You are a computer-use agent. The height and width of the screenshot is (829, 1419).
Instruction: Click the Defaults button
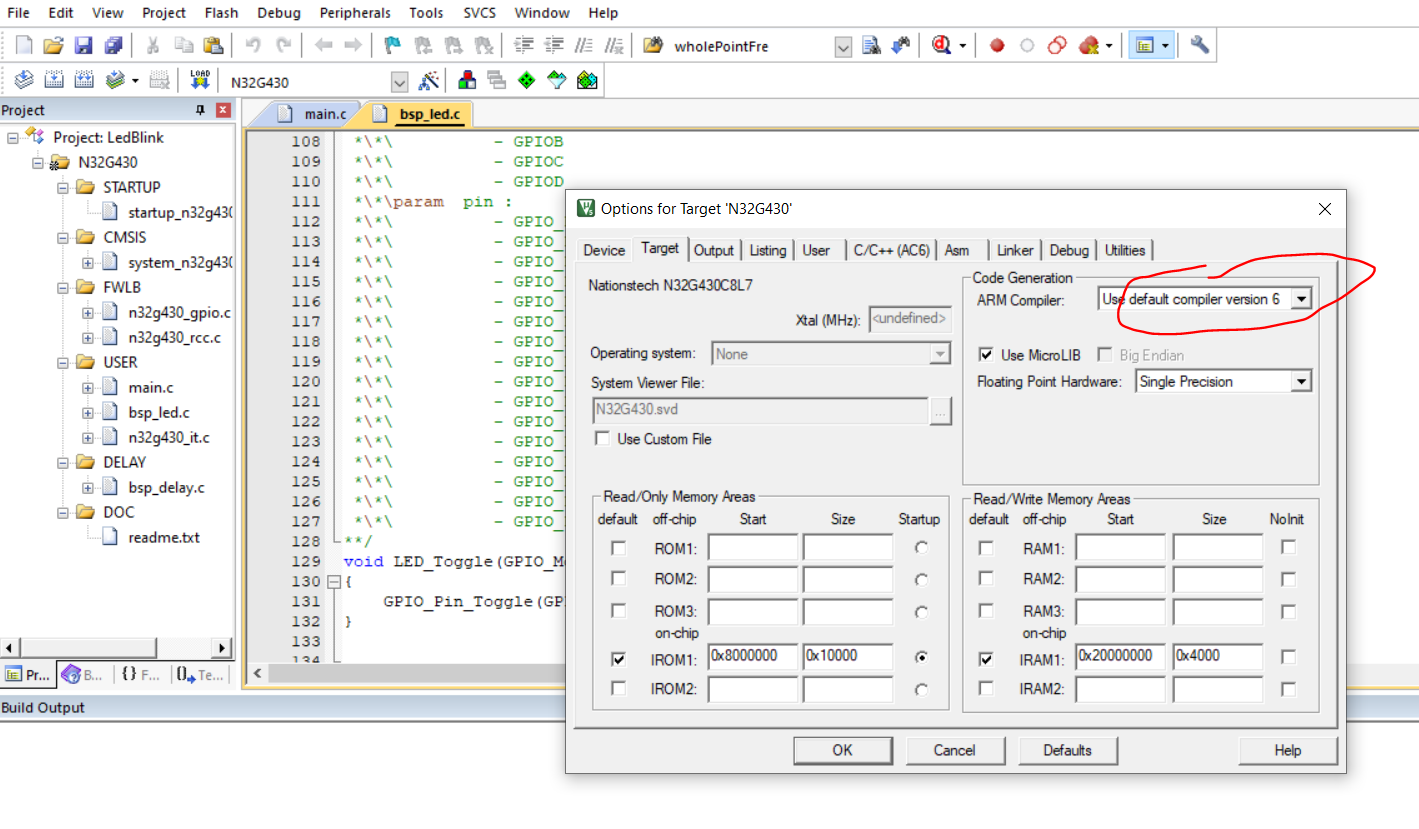point(1067,750)
